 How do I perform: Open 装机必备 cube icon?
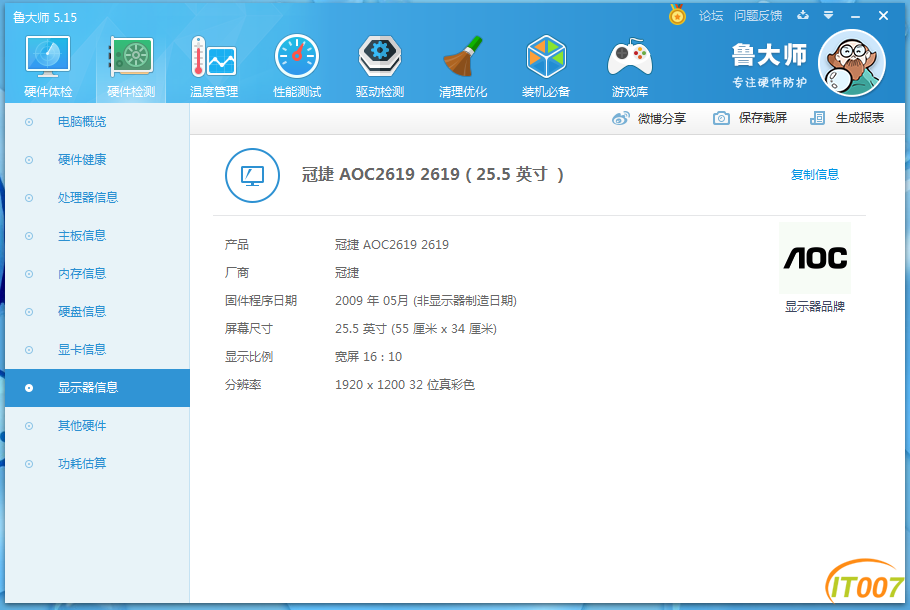point(546,57)
